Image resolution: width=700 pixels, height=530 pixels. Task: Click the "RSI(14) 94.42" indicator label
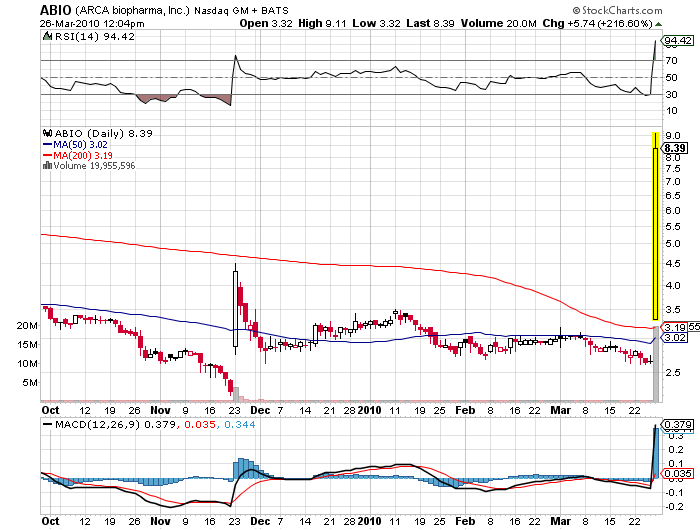pos(95,37)
